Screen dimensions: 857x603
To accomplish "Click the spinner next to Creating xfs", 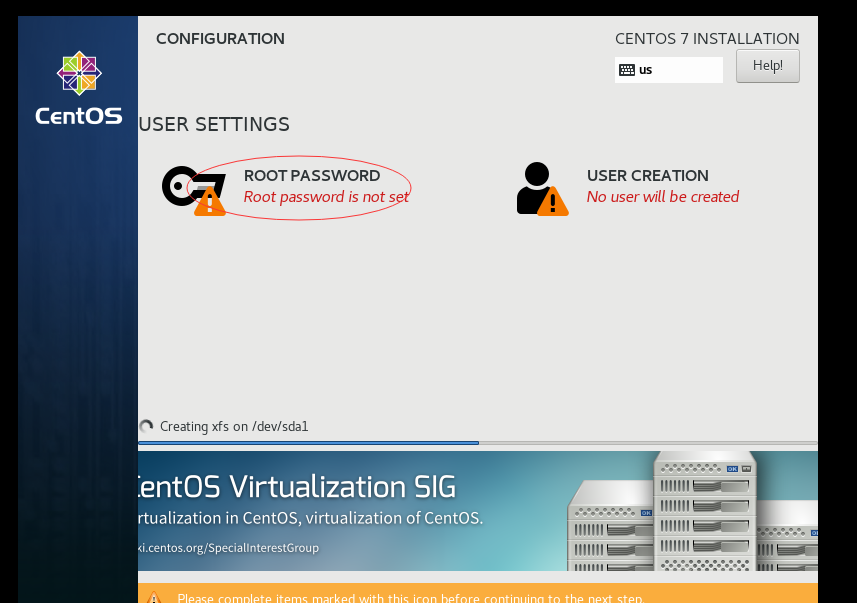I will tap(146, 426).
